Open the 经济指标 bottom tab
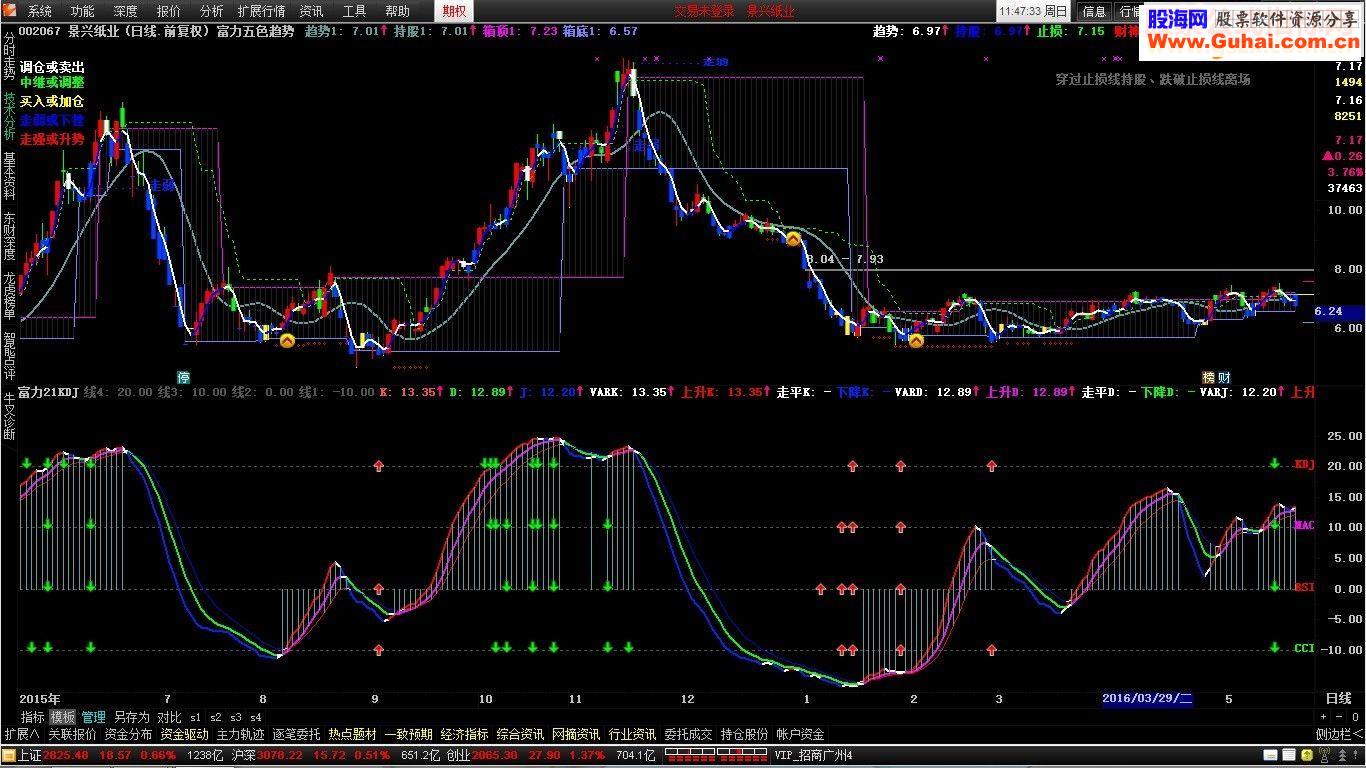Viewport: 1366px width, 768px height. [x=464, y=735]
